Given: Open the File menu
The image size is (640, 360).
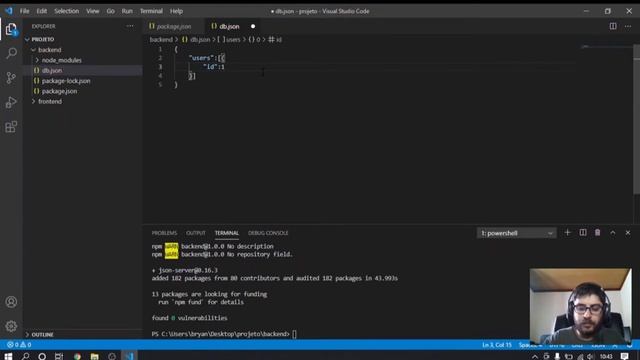Looking at the screenshot, I should point(24,11).
